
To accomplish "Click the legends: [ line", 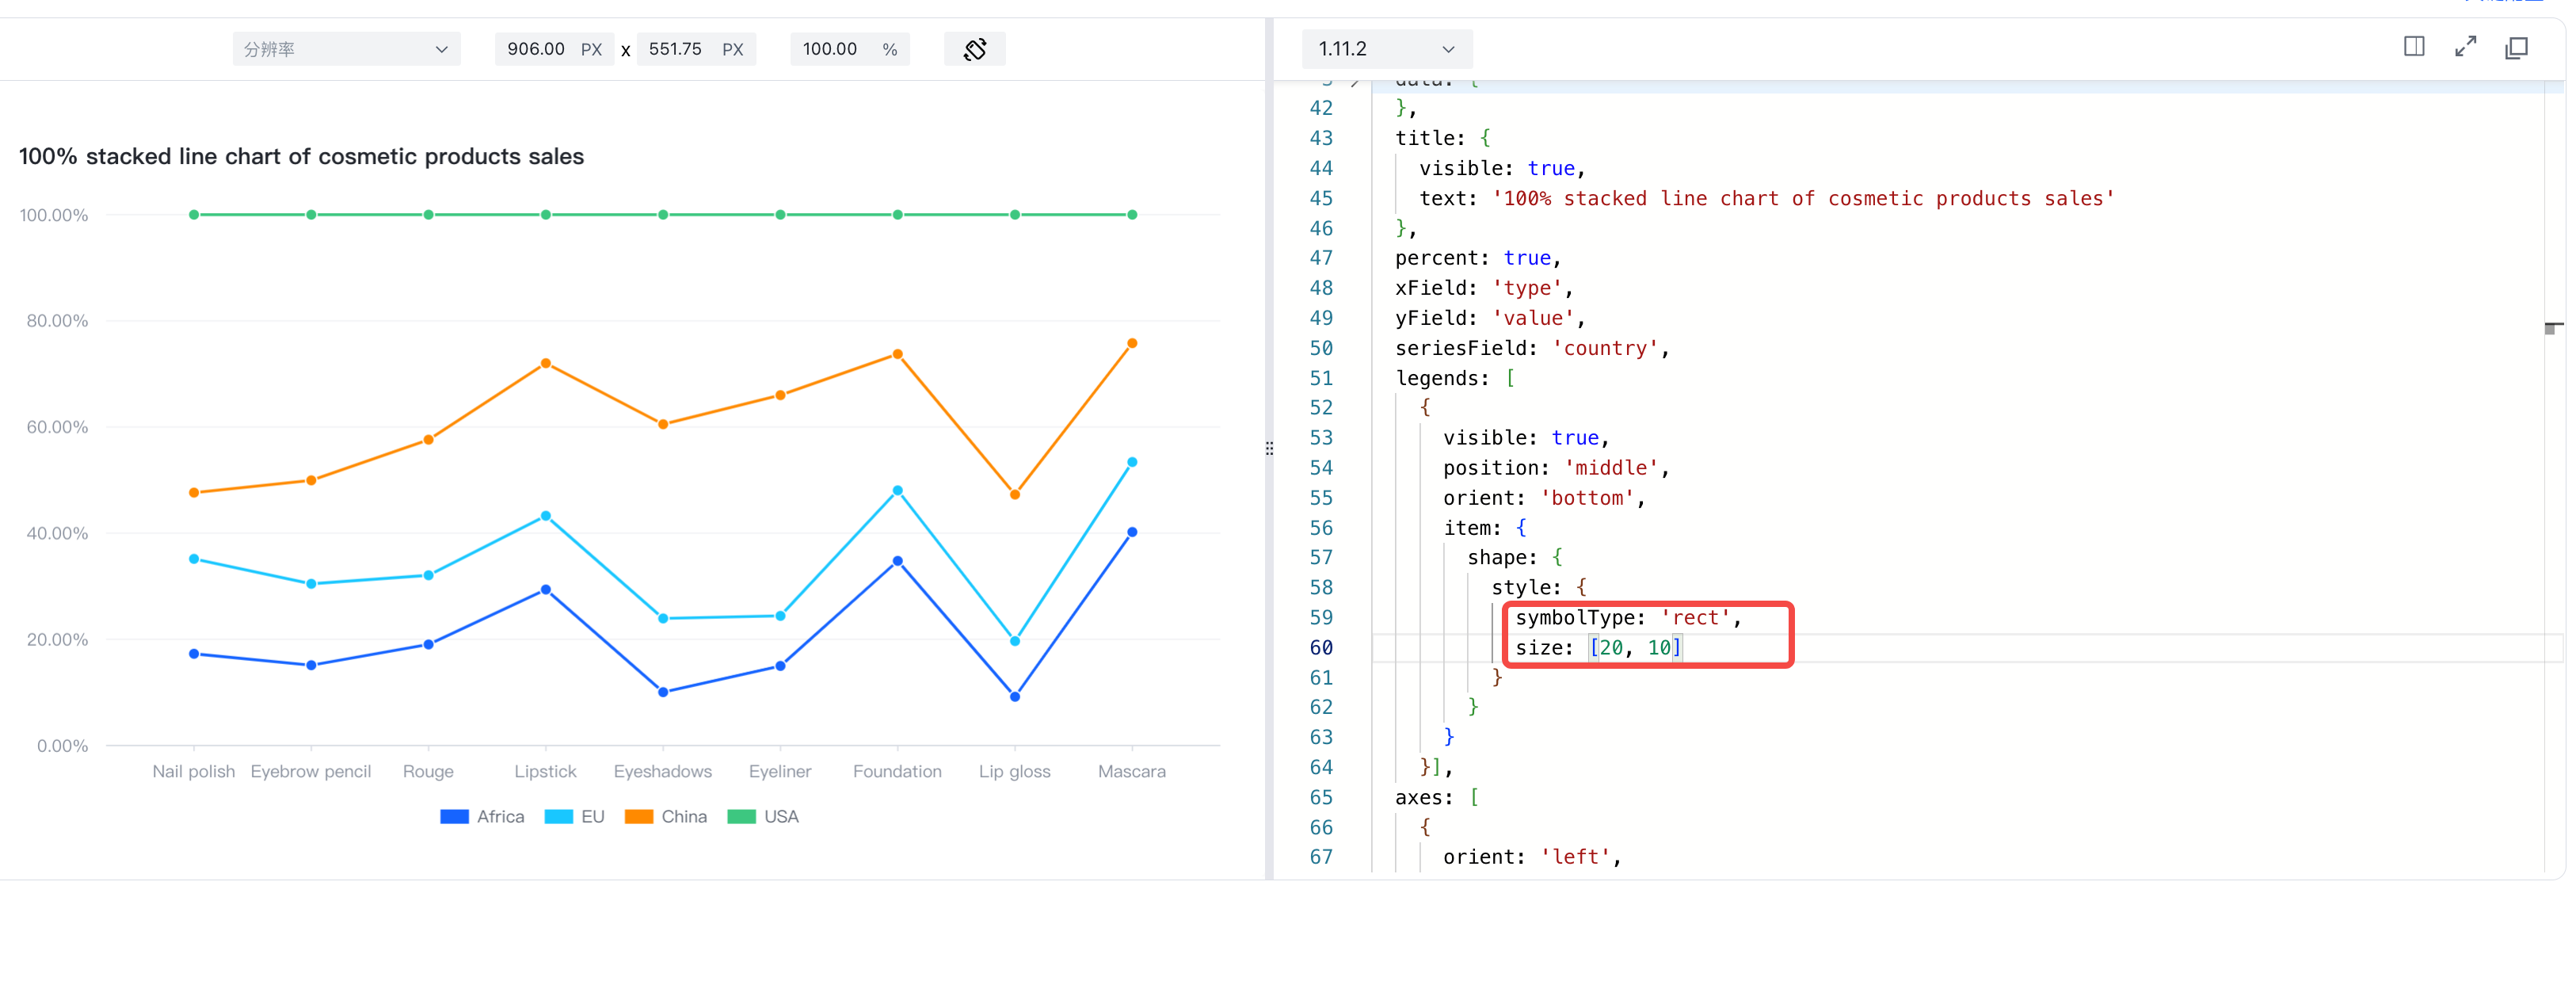I will pos(1455,378).
